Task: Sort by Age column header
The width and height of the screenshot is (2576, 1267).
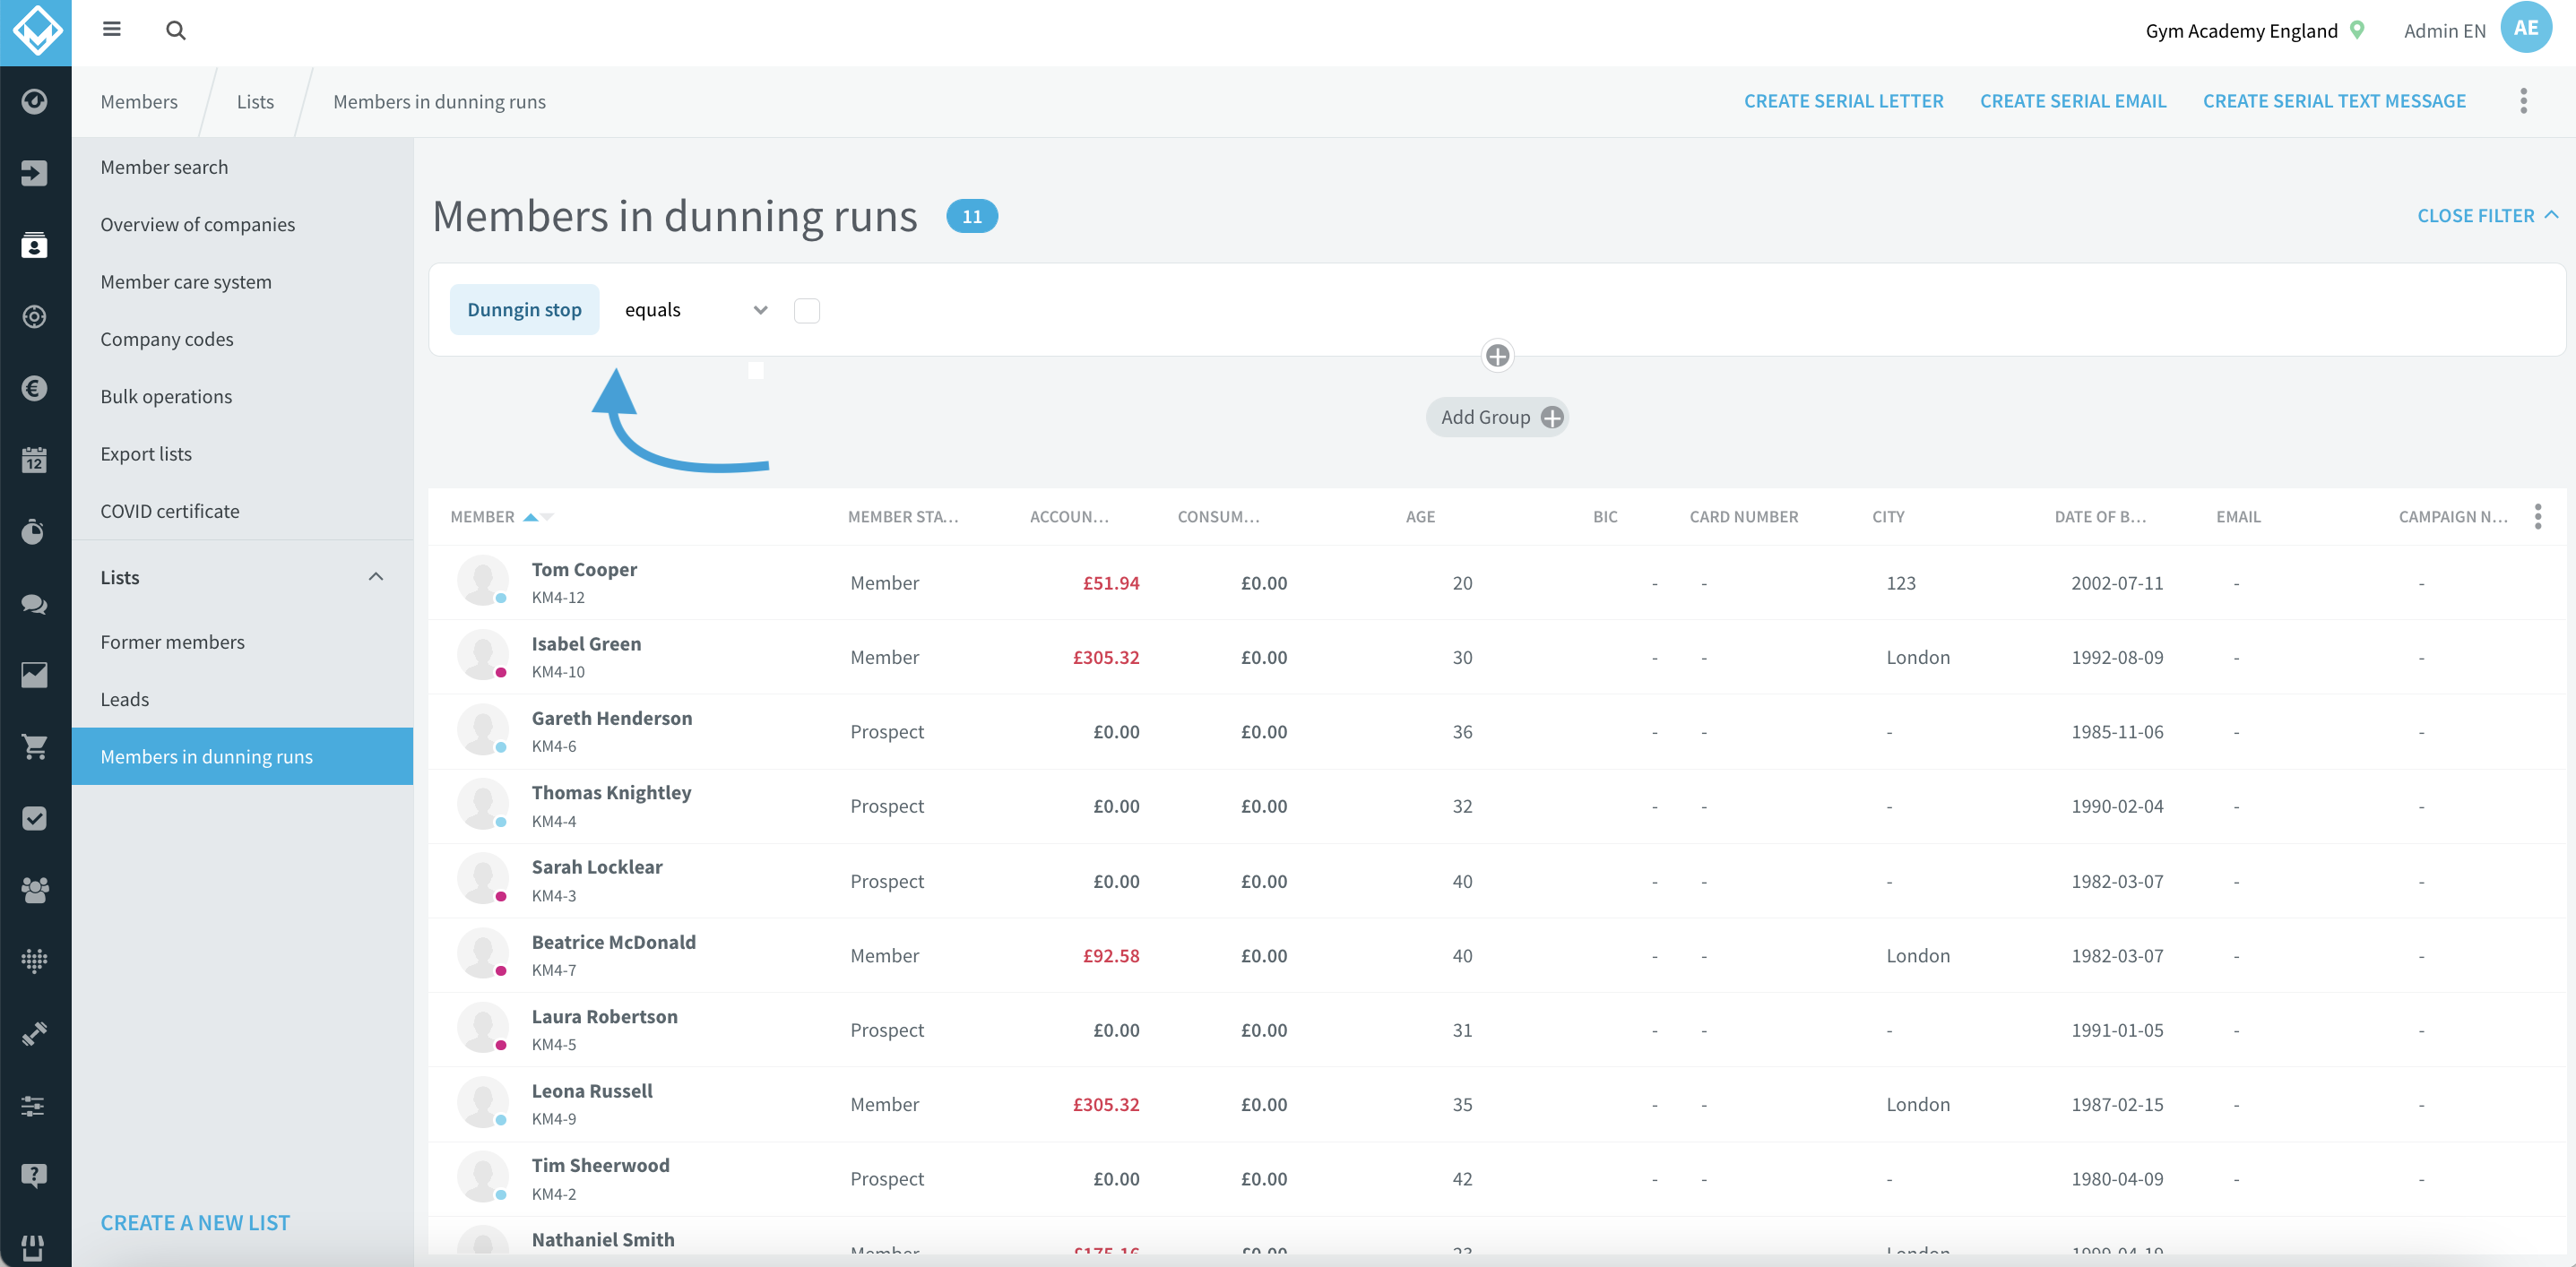Action: click(x=1420, y=517)
